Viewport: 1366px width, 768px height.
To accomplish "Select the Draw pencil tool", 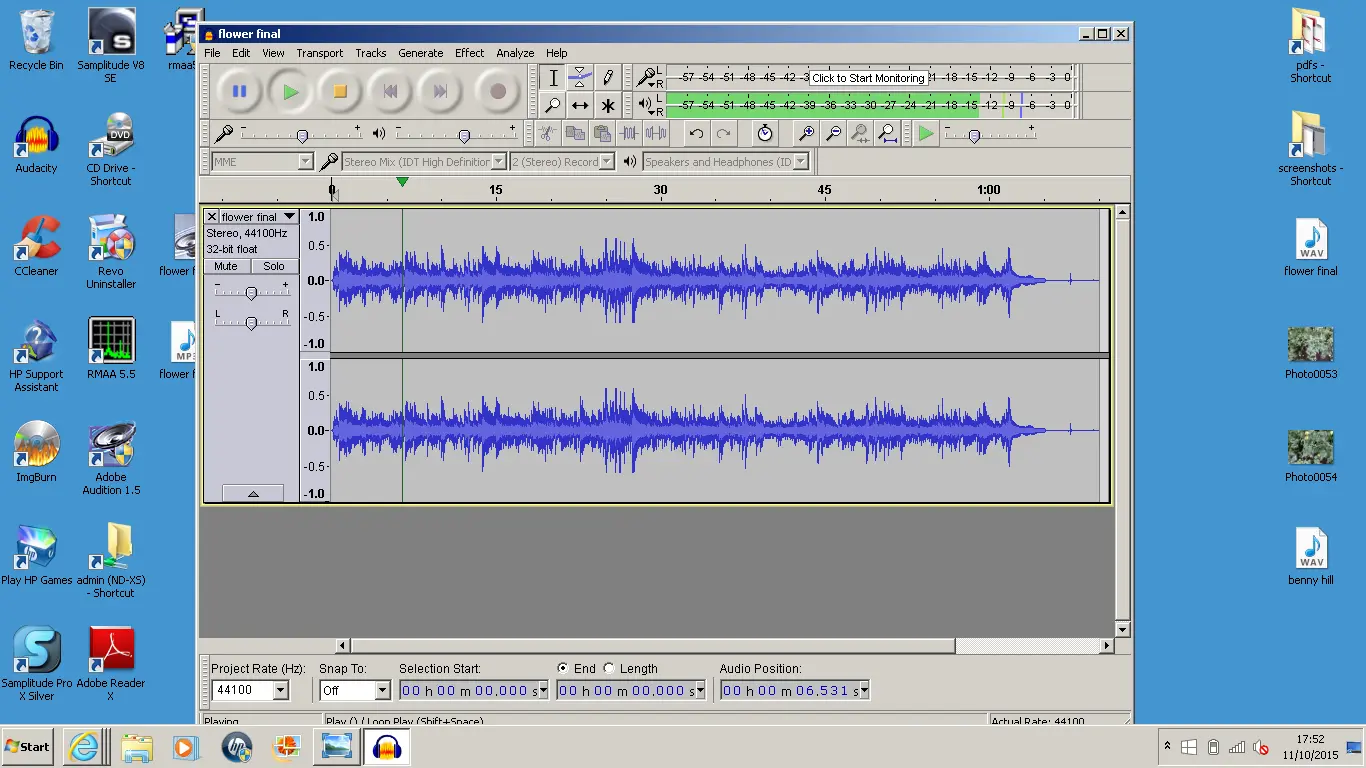I will click(607, 78).
